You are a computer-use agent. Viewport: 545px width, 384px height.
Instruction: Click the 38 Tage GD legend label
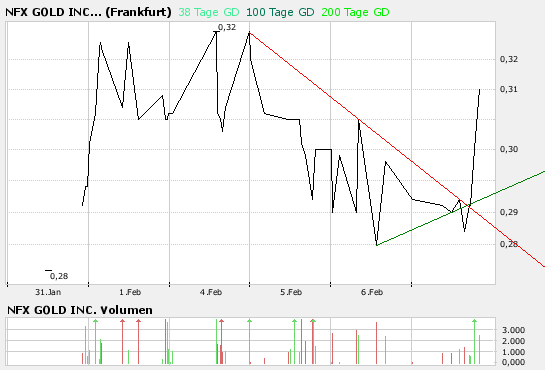pyautogui.click(x=209, y=12)
